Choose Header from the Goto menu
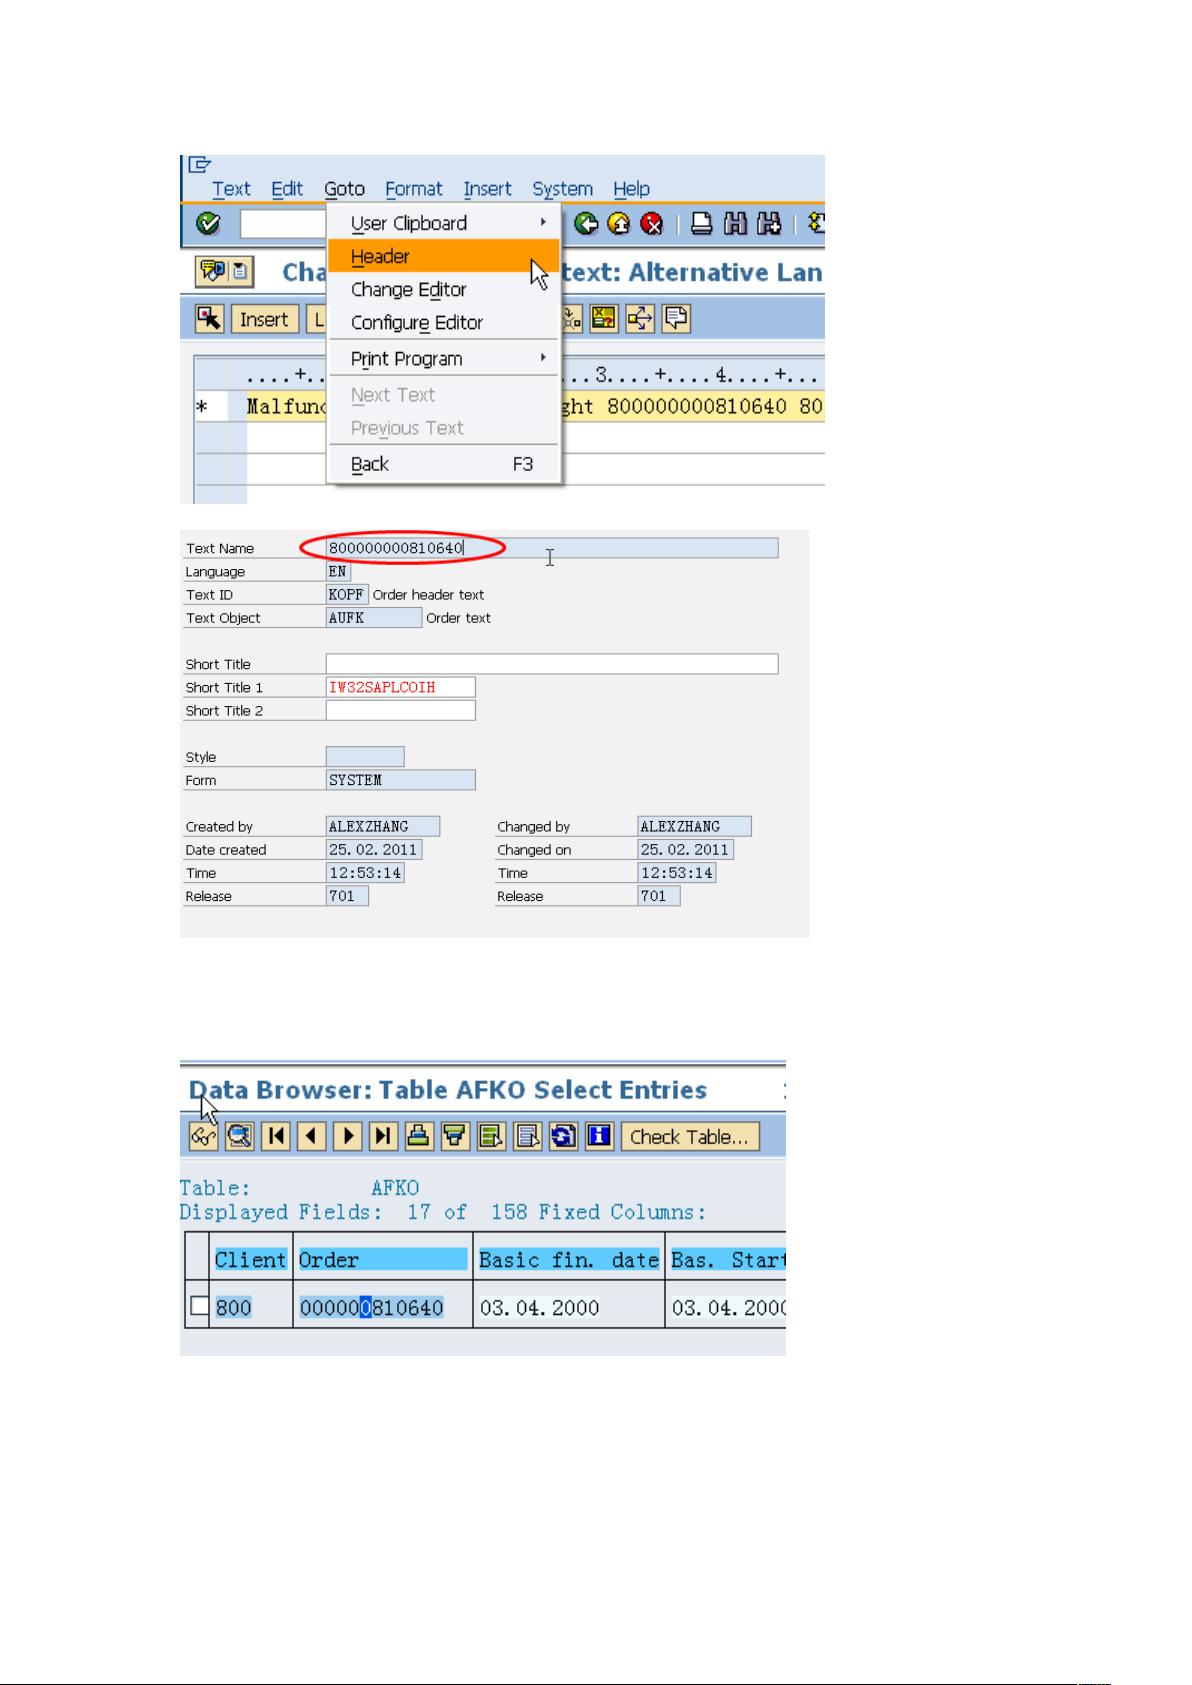 click(x=444, y=256)
